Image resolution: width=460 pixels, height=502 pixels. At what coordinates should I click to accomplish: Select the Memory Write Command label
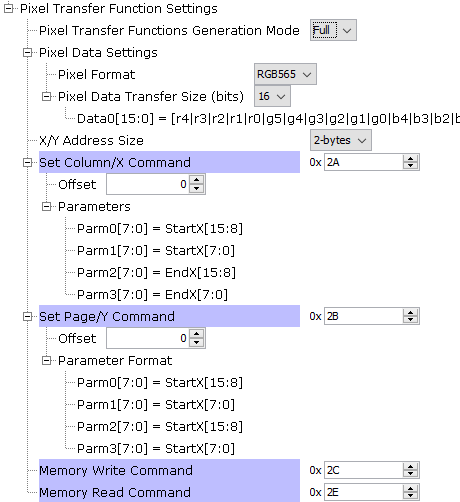[116, 470]
